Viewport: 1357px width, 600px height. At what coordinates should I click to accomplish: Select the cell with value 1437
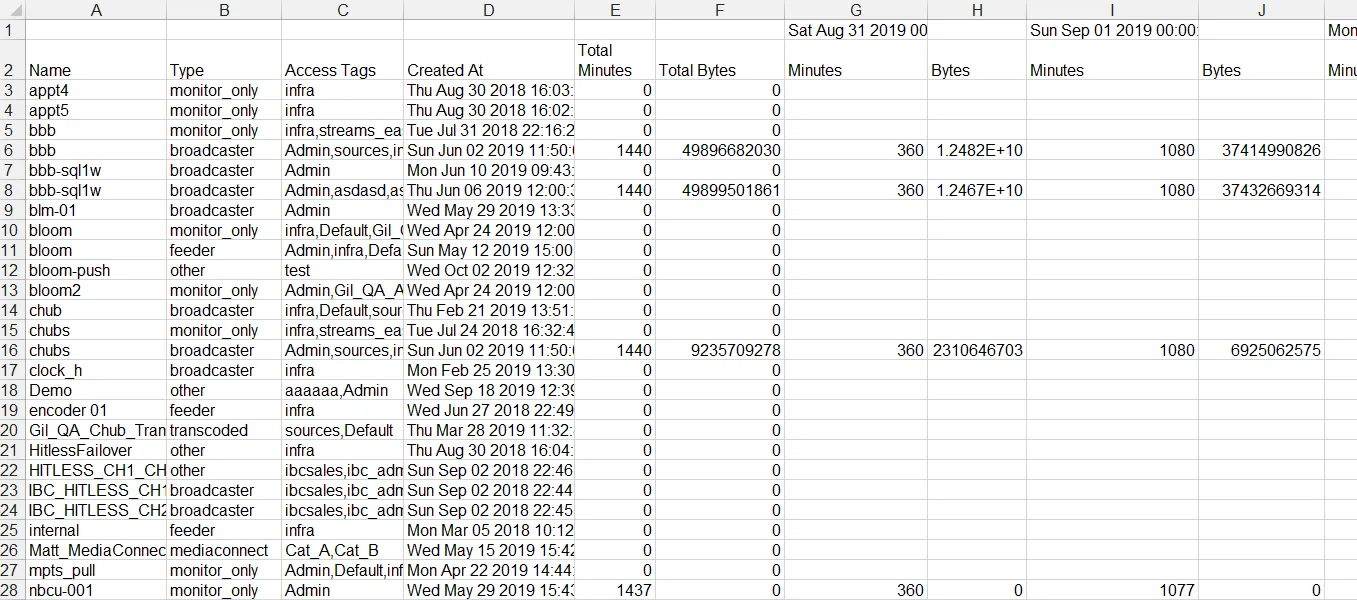(615, 591)
